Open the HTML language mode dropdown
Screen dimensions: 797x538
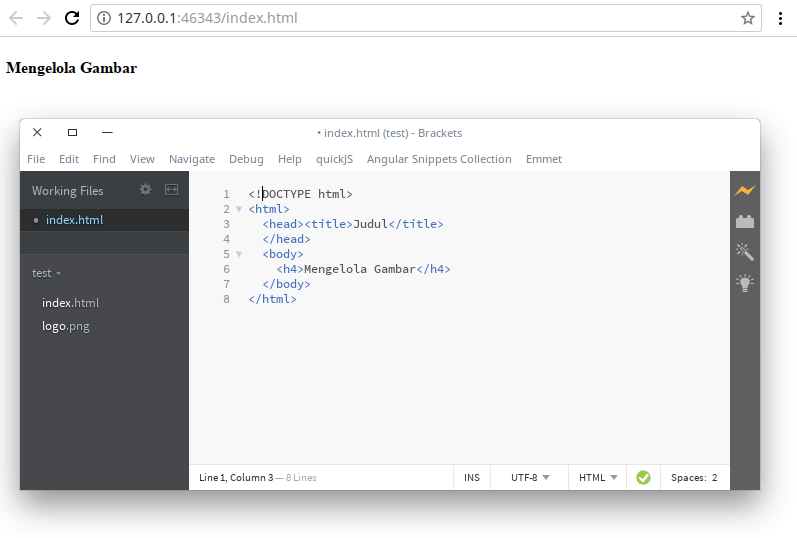click(598, 477)
